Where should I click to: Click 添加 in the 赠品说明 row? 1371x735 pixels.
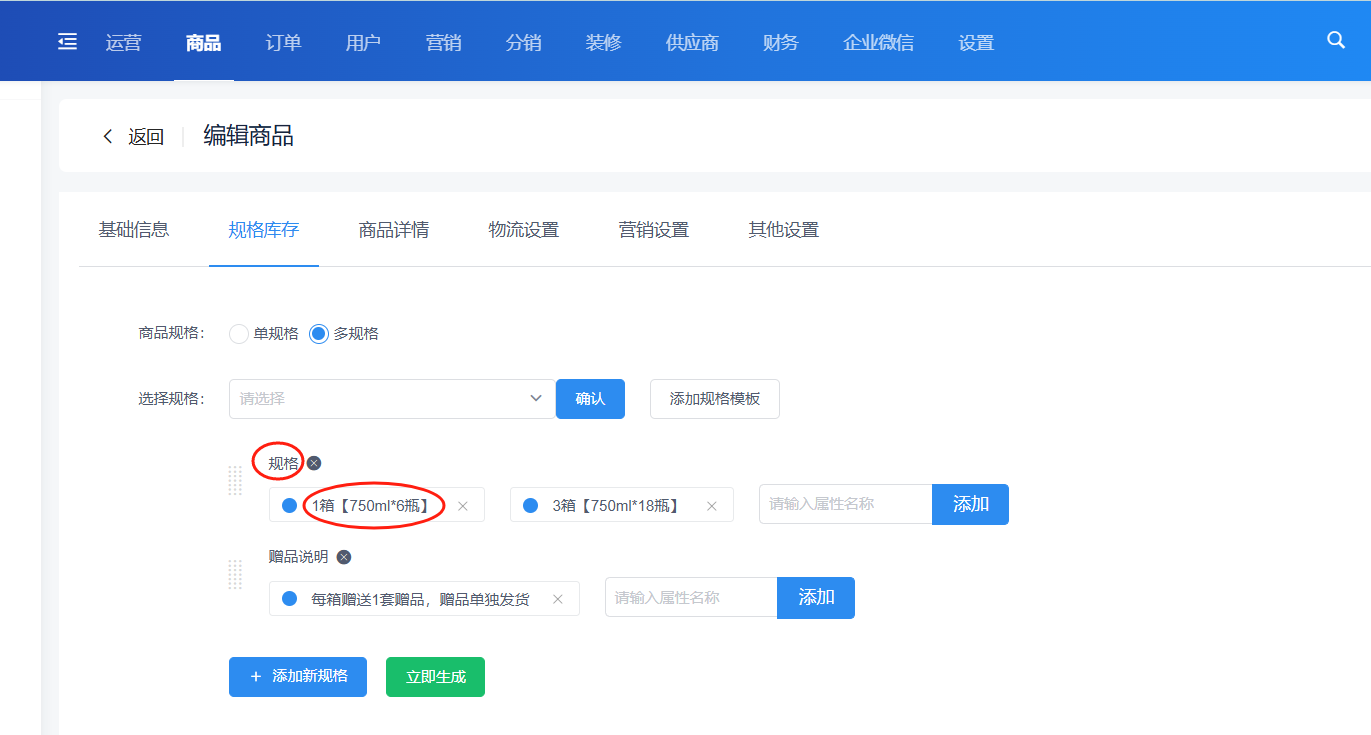pyautogui.click(x=816, y=597)
